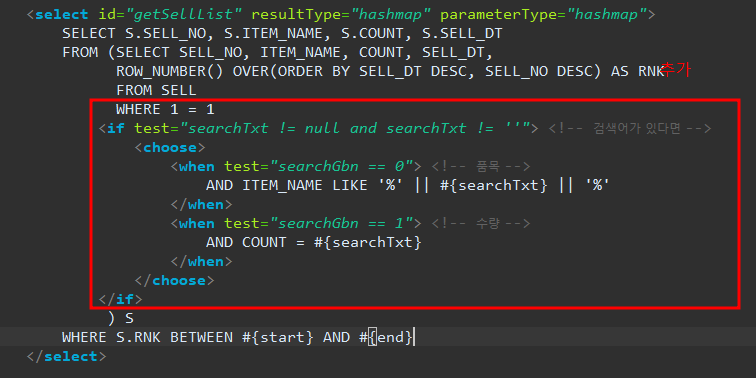Click the "WHERE 1 = 1" line
The image size is (756, 378).
(165, 109)
